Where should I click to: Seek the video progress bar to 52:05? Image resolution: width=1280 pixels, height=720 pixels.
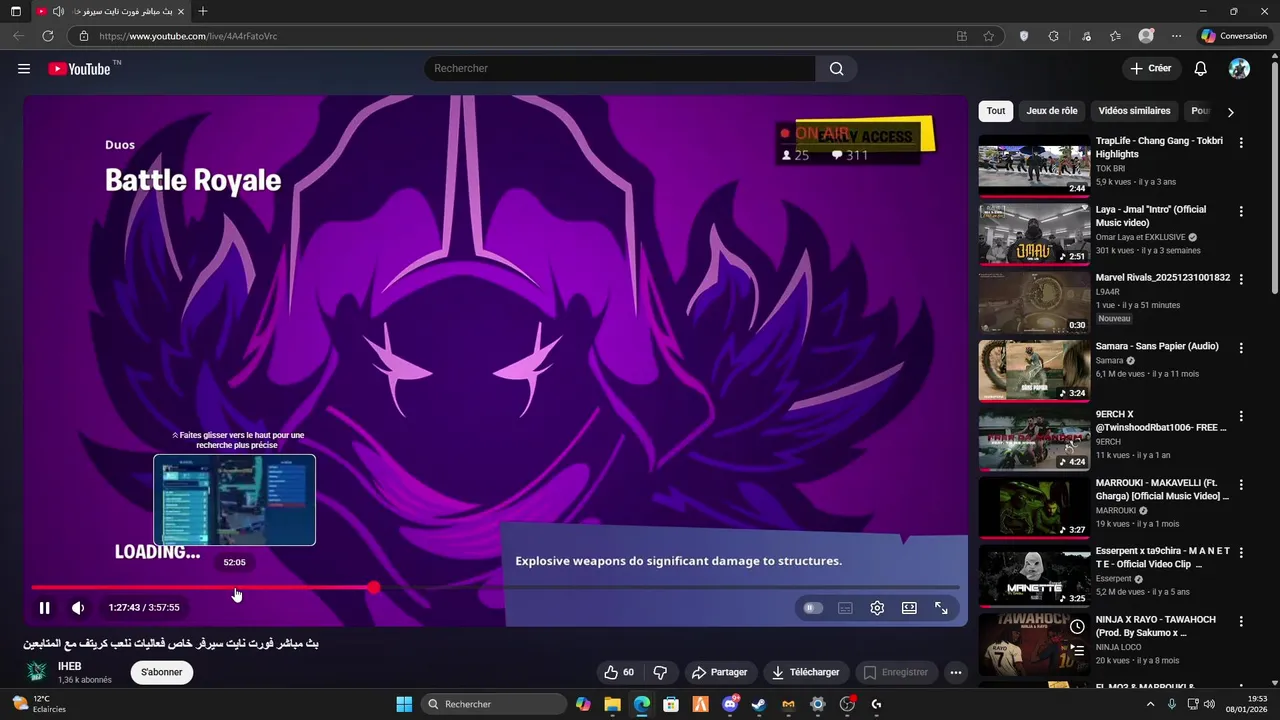coord(234,588)
